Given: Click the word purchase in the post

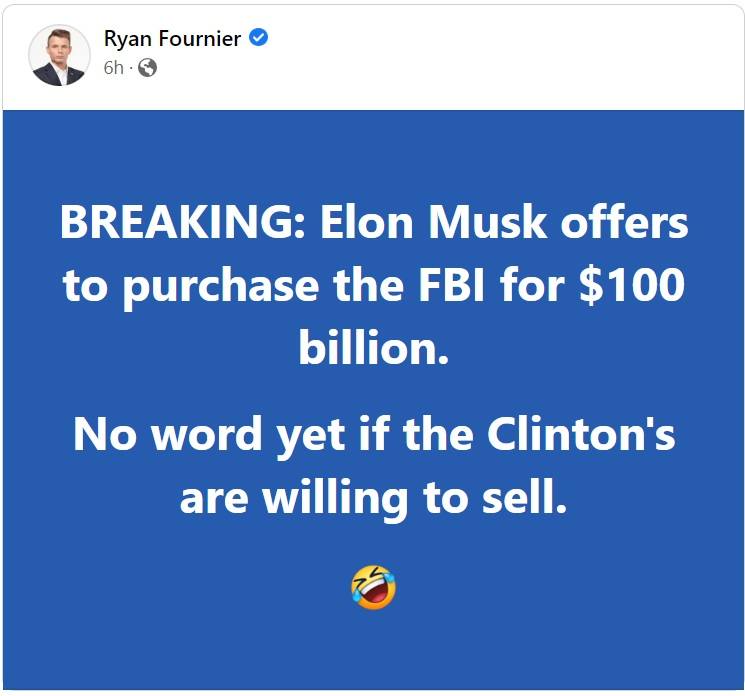Looking at the screenshot, I should point(221,287).
